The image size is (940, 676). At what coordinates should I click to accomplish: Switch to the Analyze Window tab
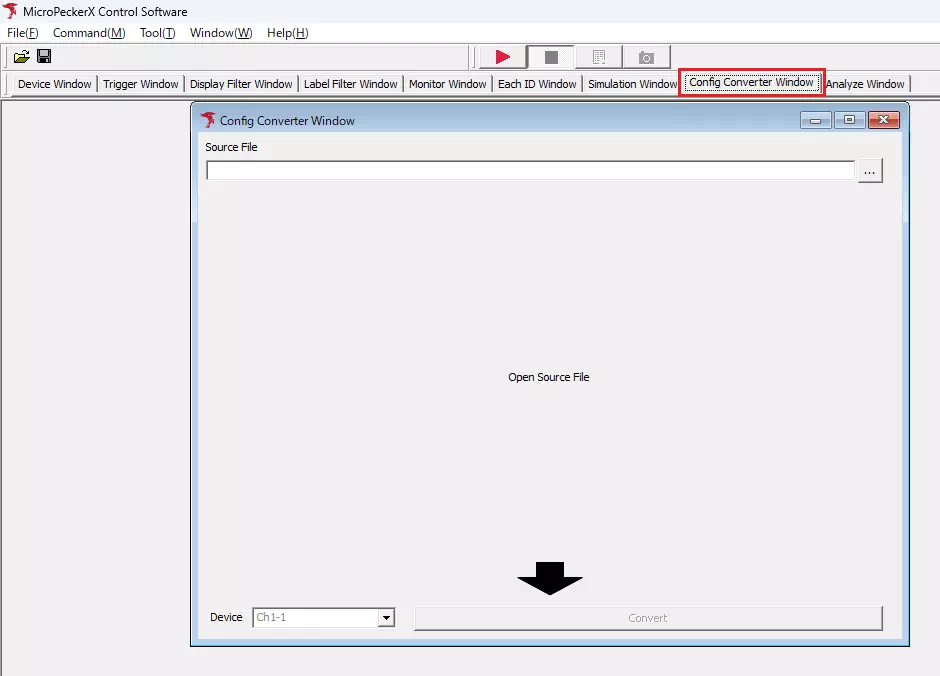click(866, 84)
